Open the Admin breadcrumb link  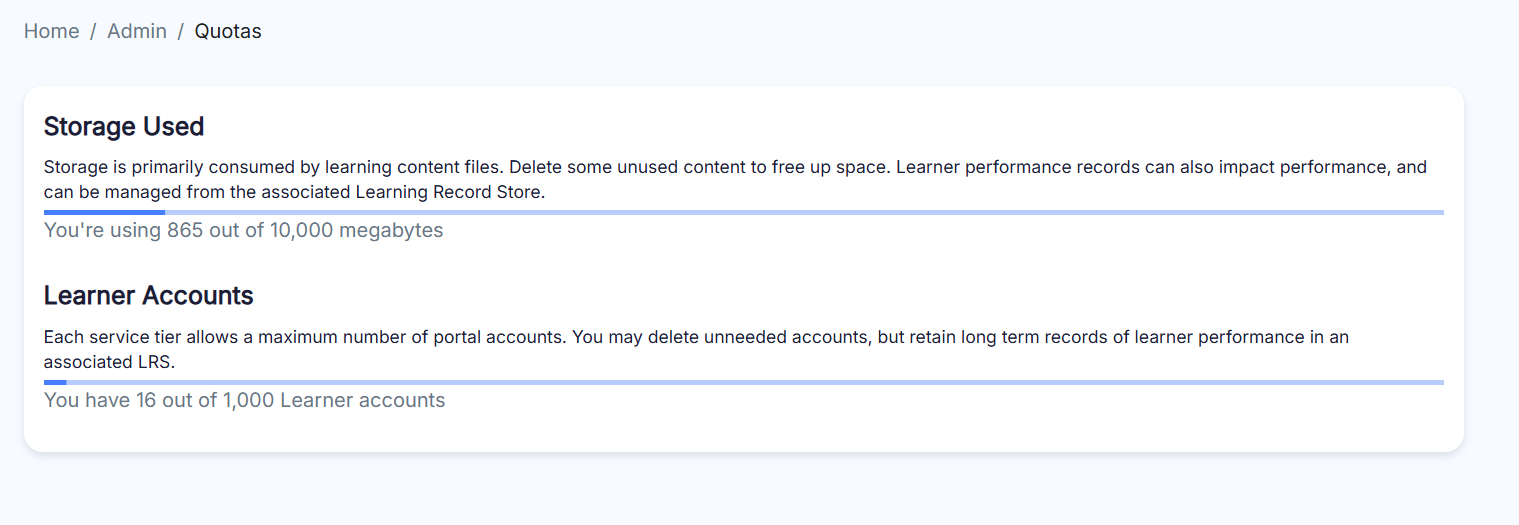137,31
